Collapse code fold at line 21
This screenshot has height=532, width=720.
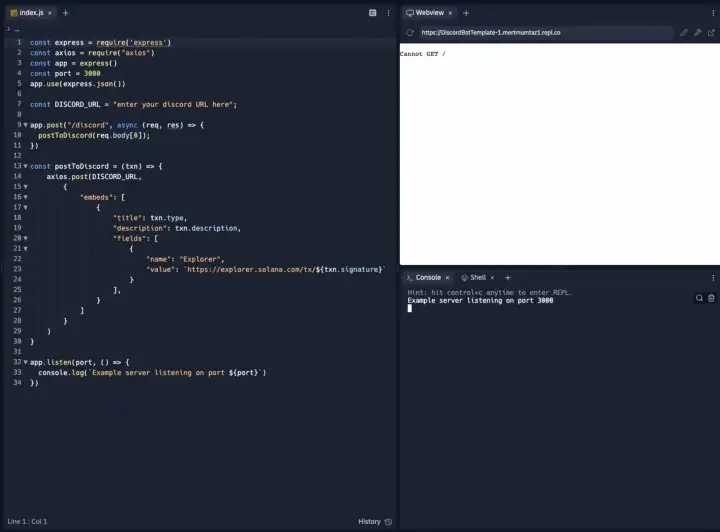pos(26,248)
